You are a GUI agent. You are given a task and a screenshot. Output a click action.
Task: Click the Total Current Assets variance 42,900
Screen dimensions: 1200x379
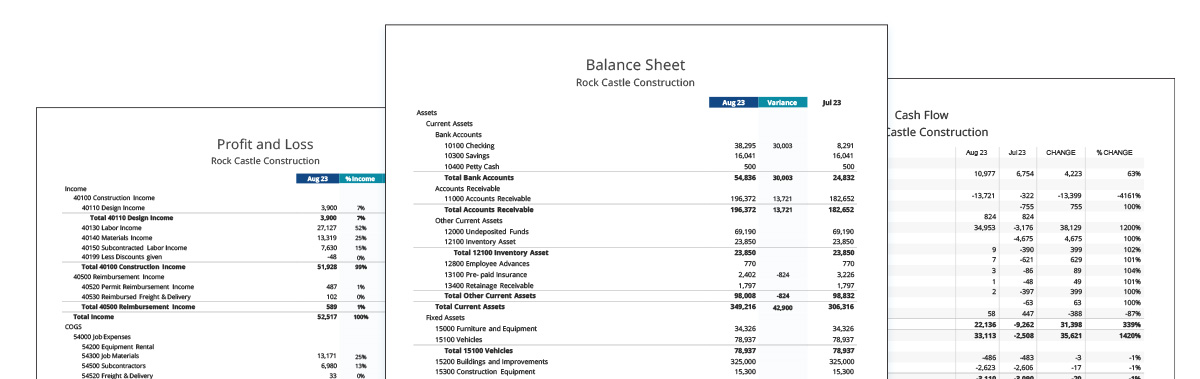(782, 307)
